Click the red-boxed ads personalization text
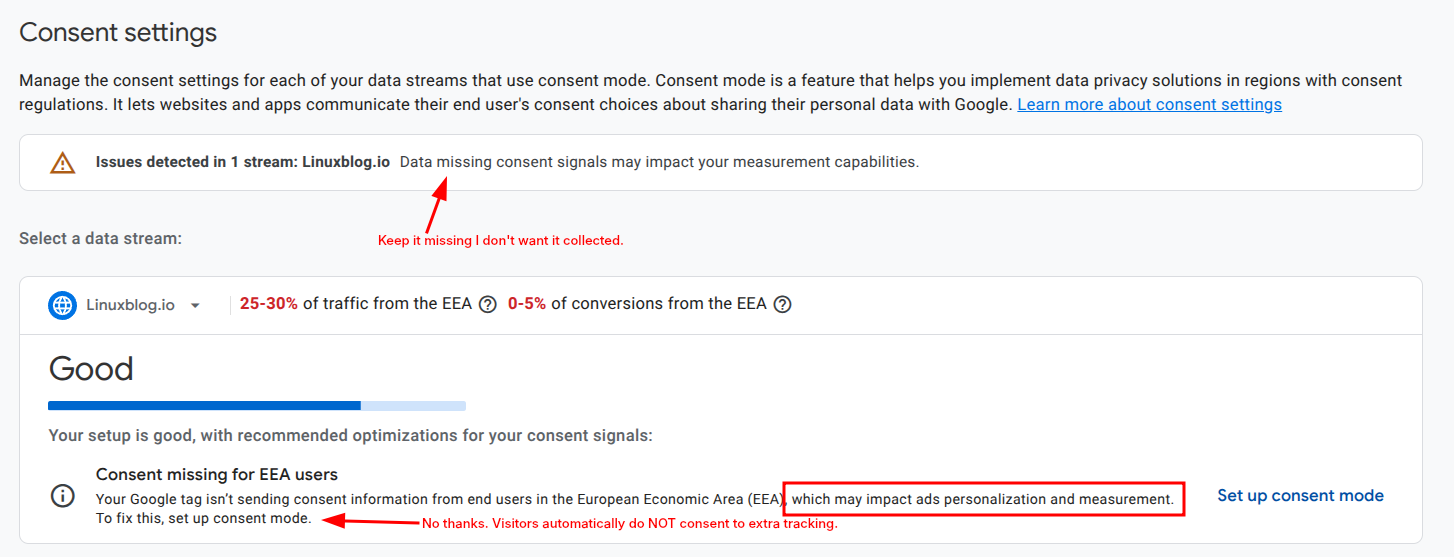The image size is (1454, 557). click(x=982, y=498)
